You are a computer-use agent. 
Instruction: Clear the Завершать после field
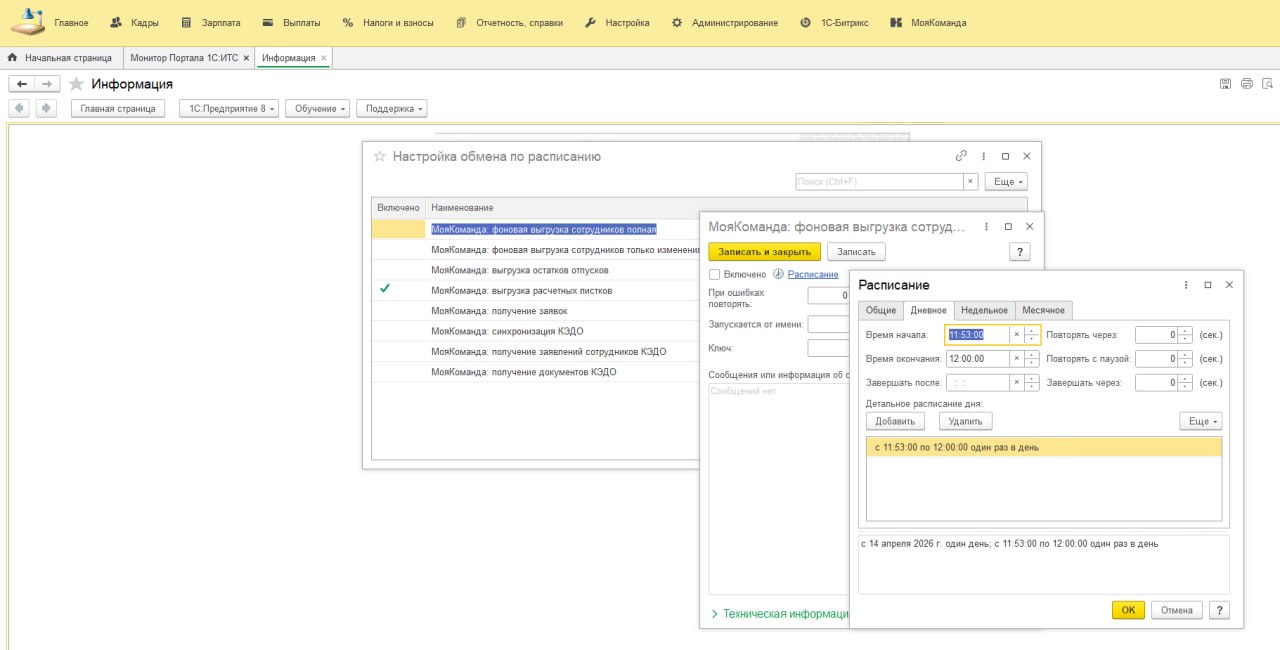click(1017, 382)
